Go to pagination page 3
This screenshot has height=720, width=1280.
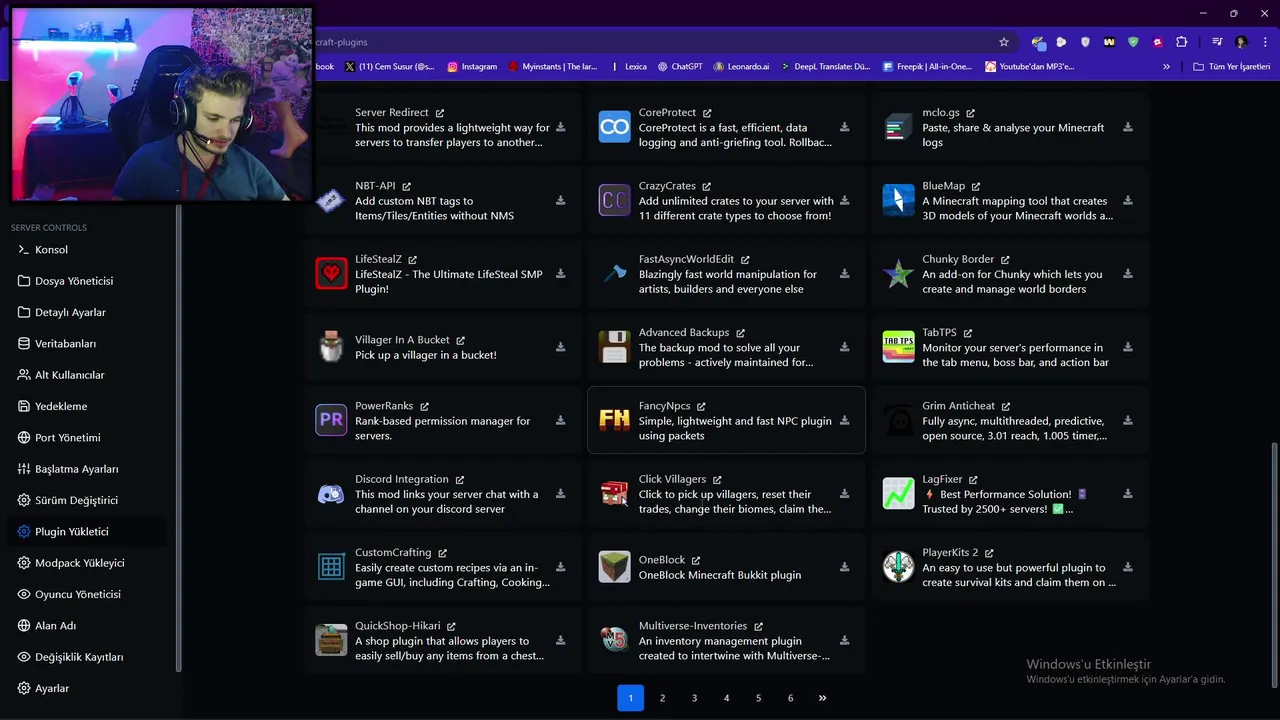694,698
